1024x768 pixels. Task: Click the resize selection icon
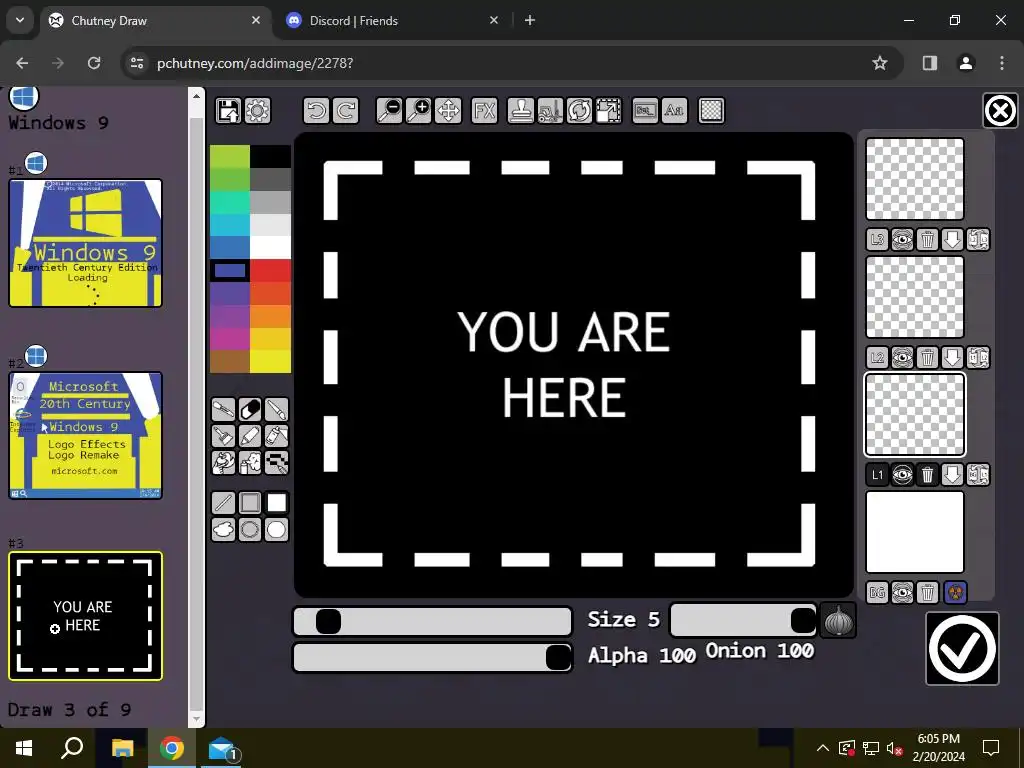coord(609,110)
